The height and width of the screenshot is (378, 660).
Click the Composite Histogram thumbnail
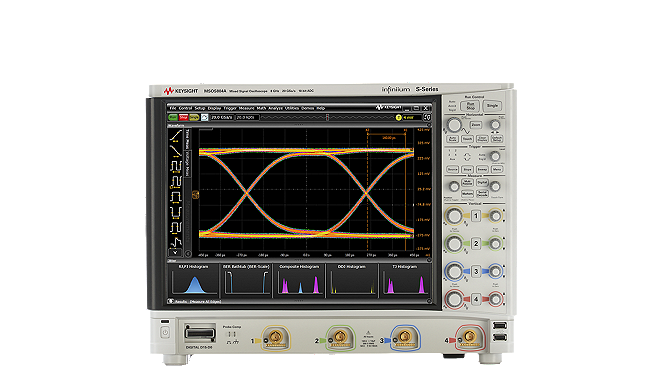299,280
